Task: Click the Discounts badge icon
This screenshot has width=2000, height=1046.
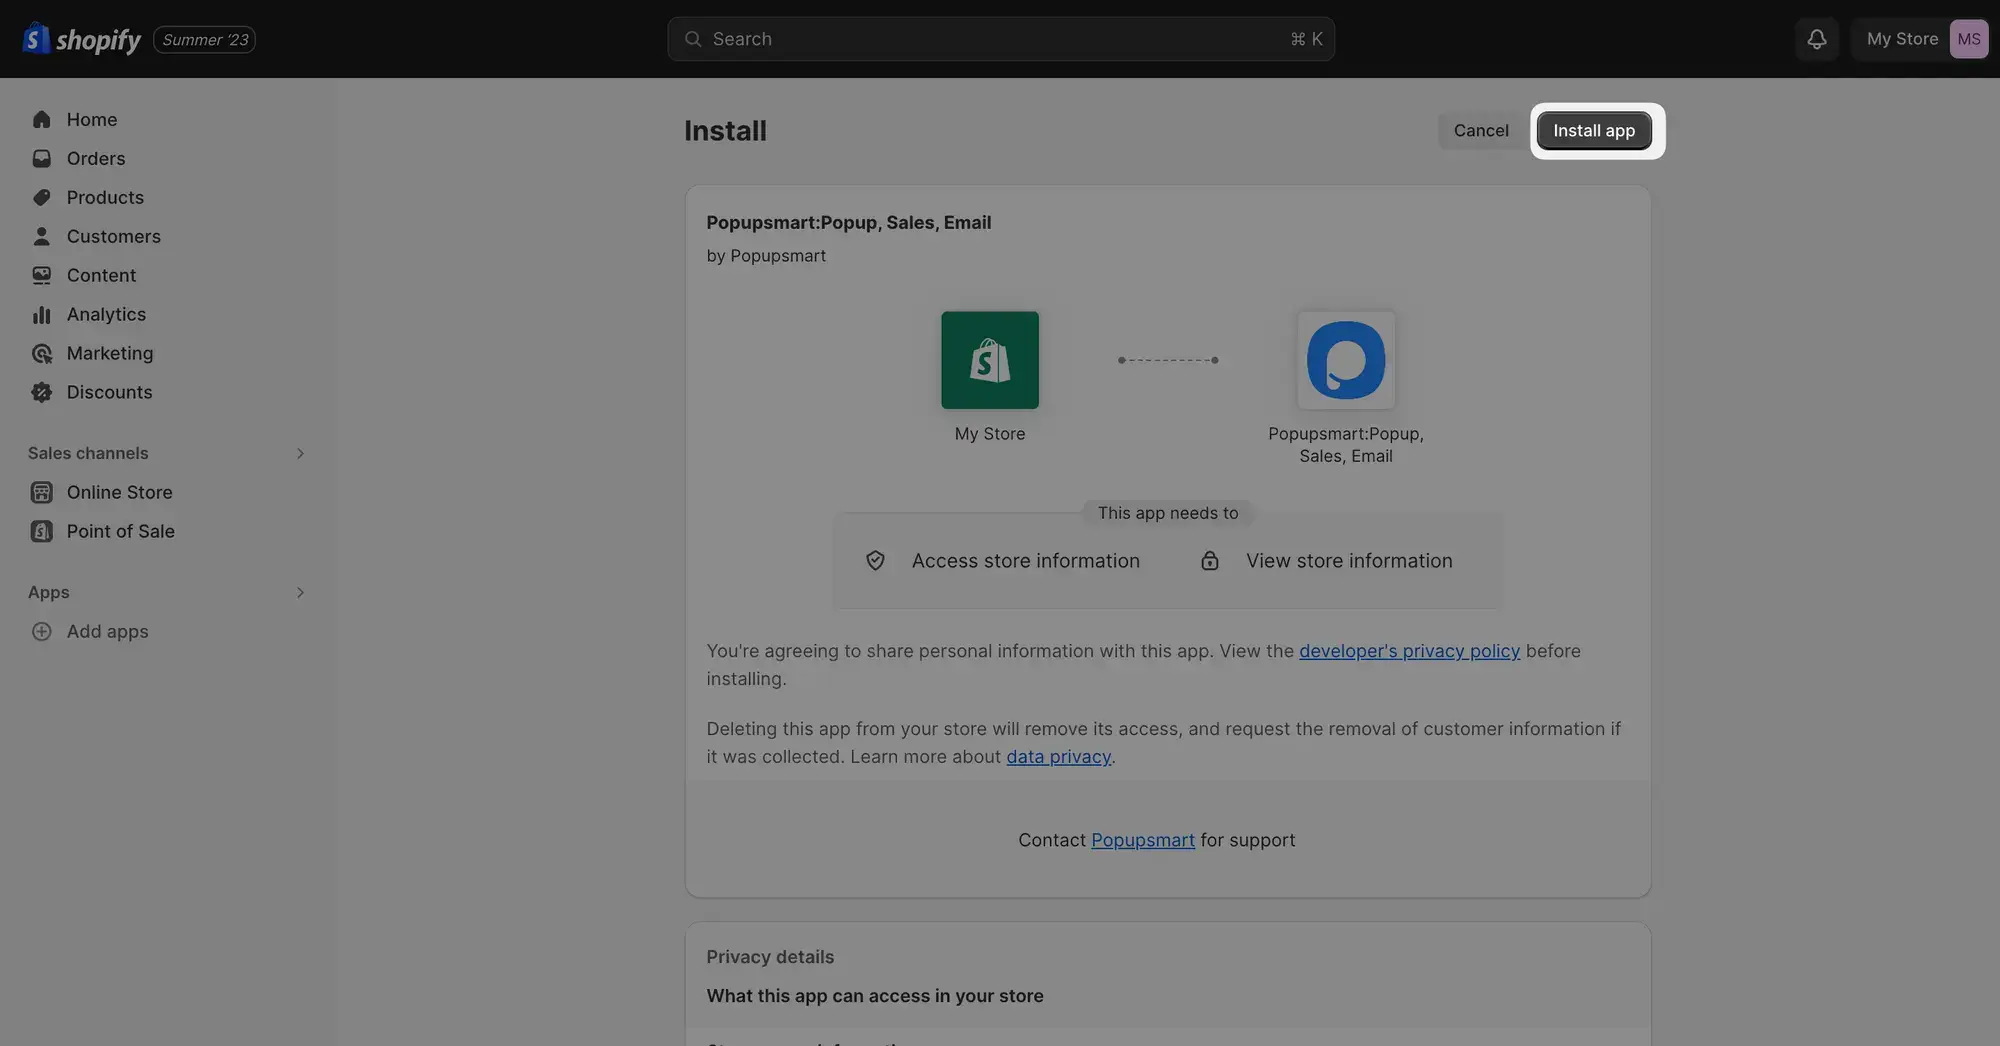Action: click(41, 393)
